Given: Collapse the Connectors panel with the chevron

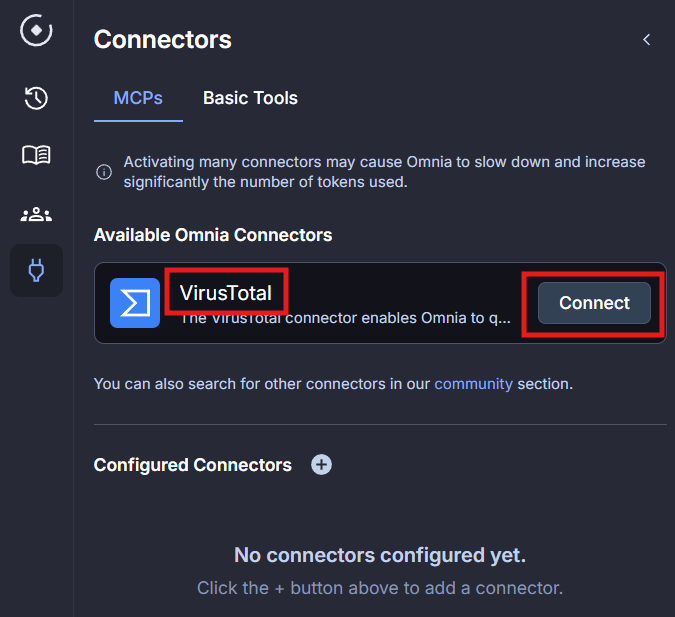Looking at the screenshot, I should (647, 40).
